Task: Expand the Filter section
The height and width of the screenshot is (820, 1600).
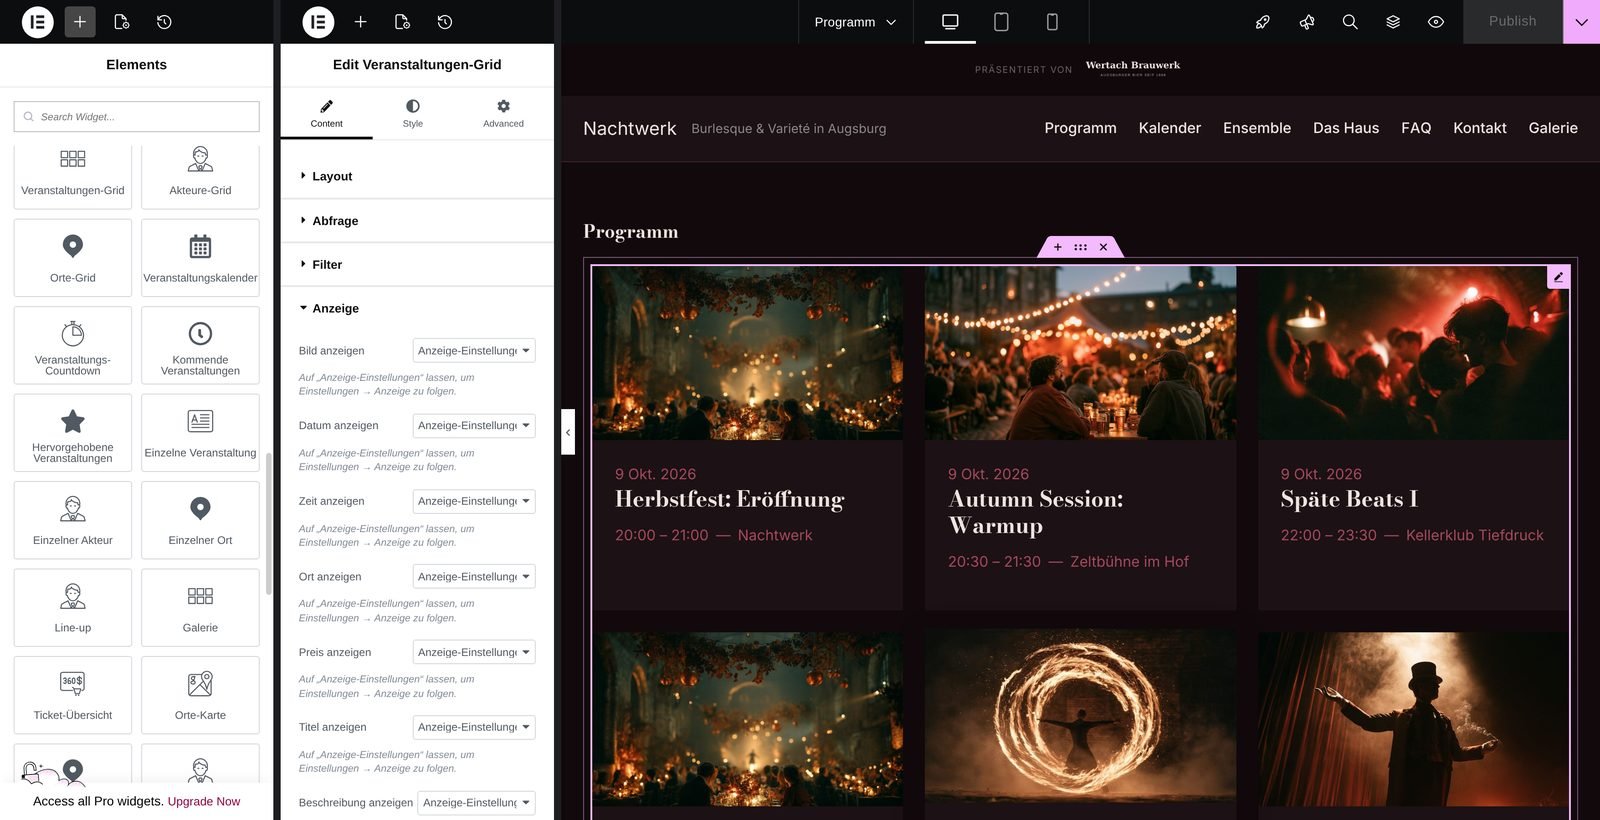Action: (x=417, y=265)
